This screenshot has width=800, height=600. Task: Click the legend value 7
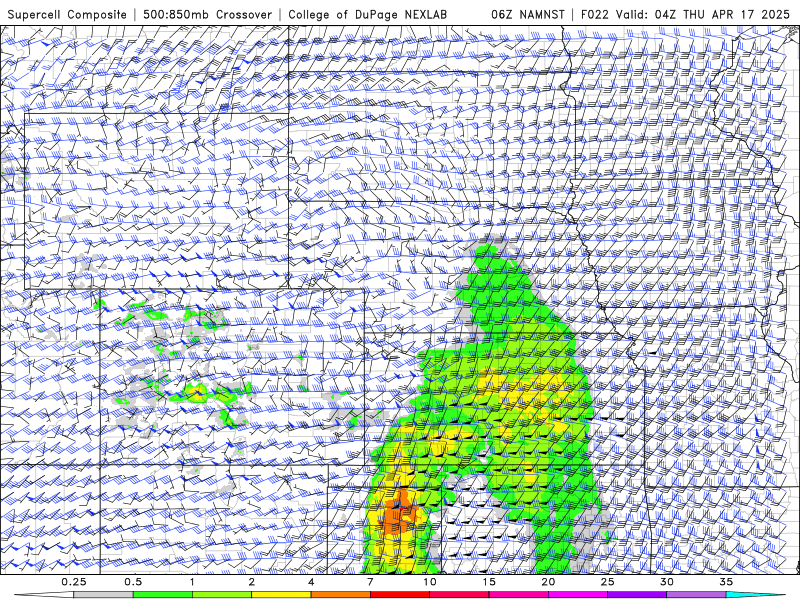(x=370, y=582)
